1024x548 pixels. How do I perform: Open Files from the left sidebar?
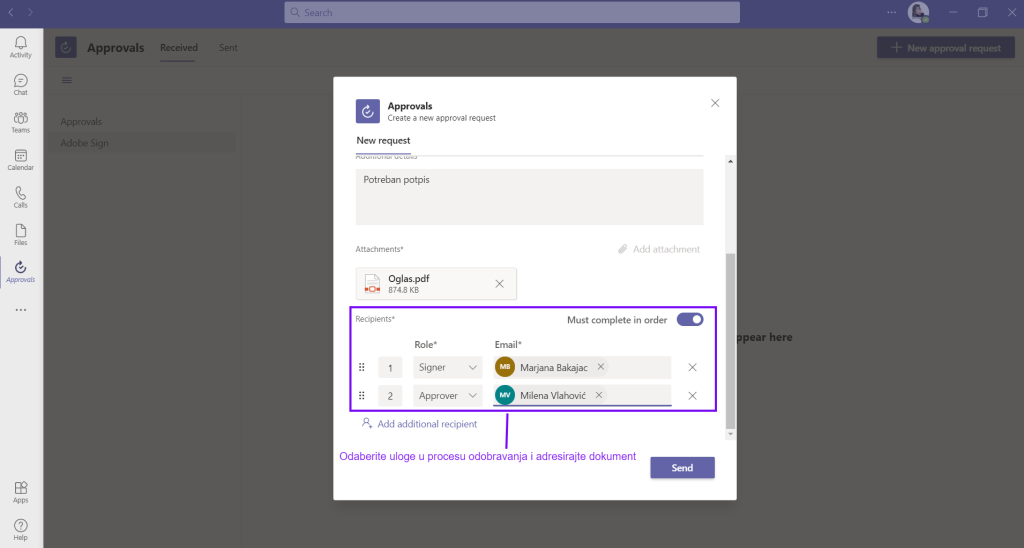[x=21, y=235]
